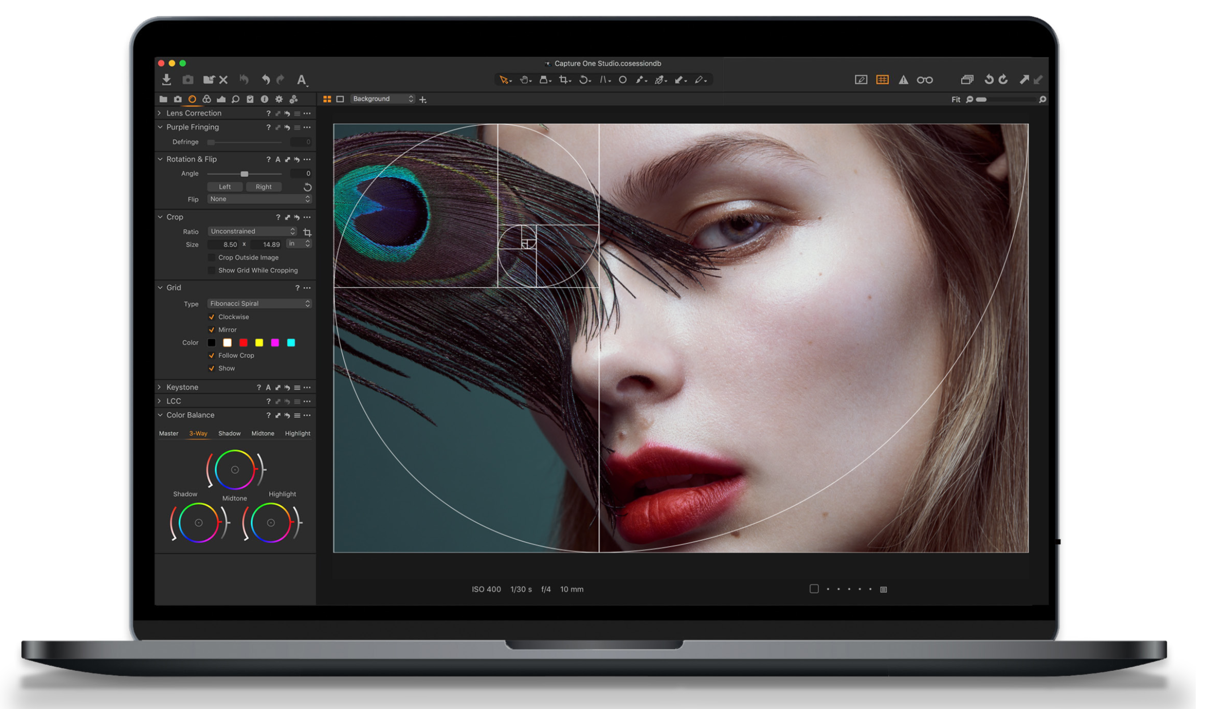Toggle the grid overlay toolbar icon

coord(882,80)
